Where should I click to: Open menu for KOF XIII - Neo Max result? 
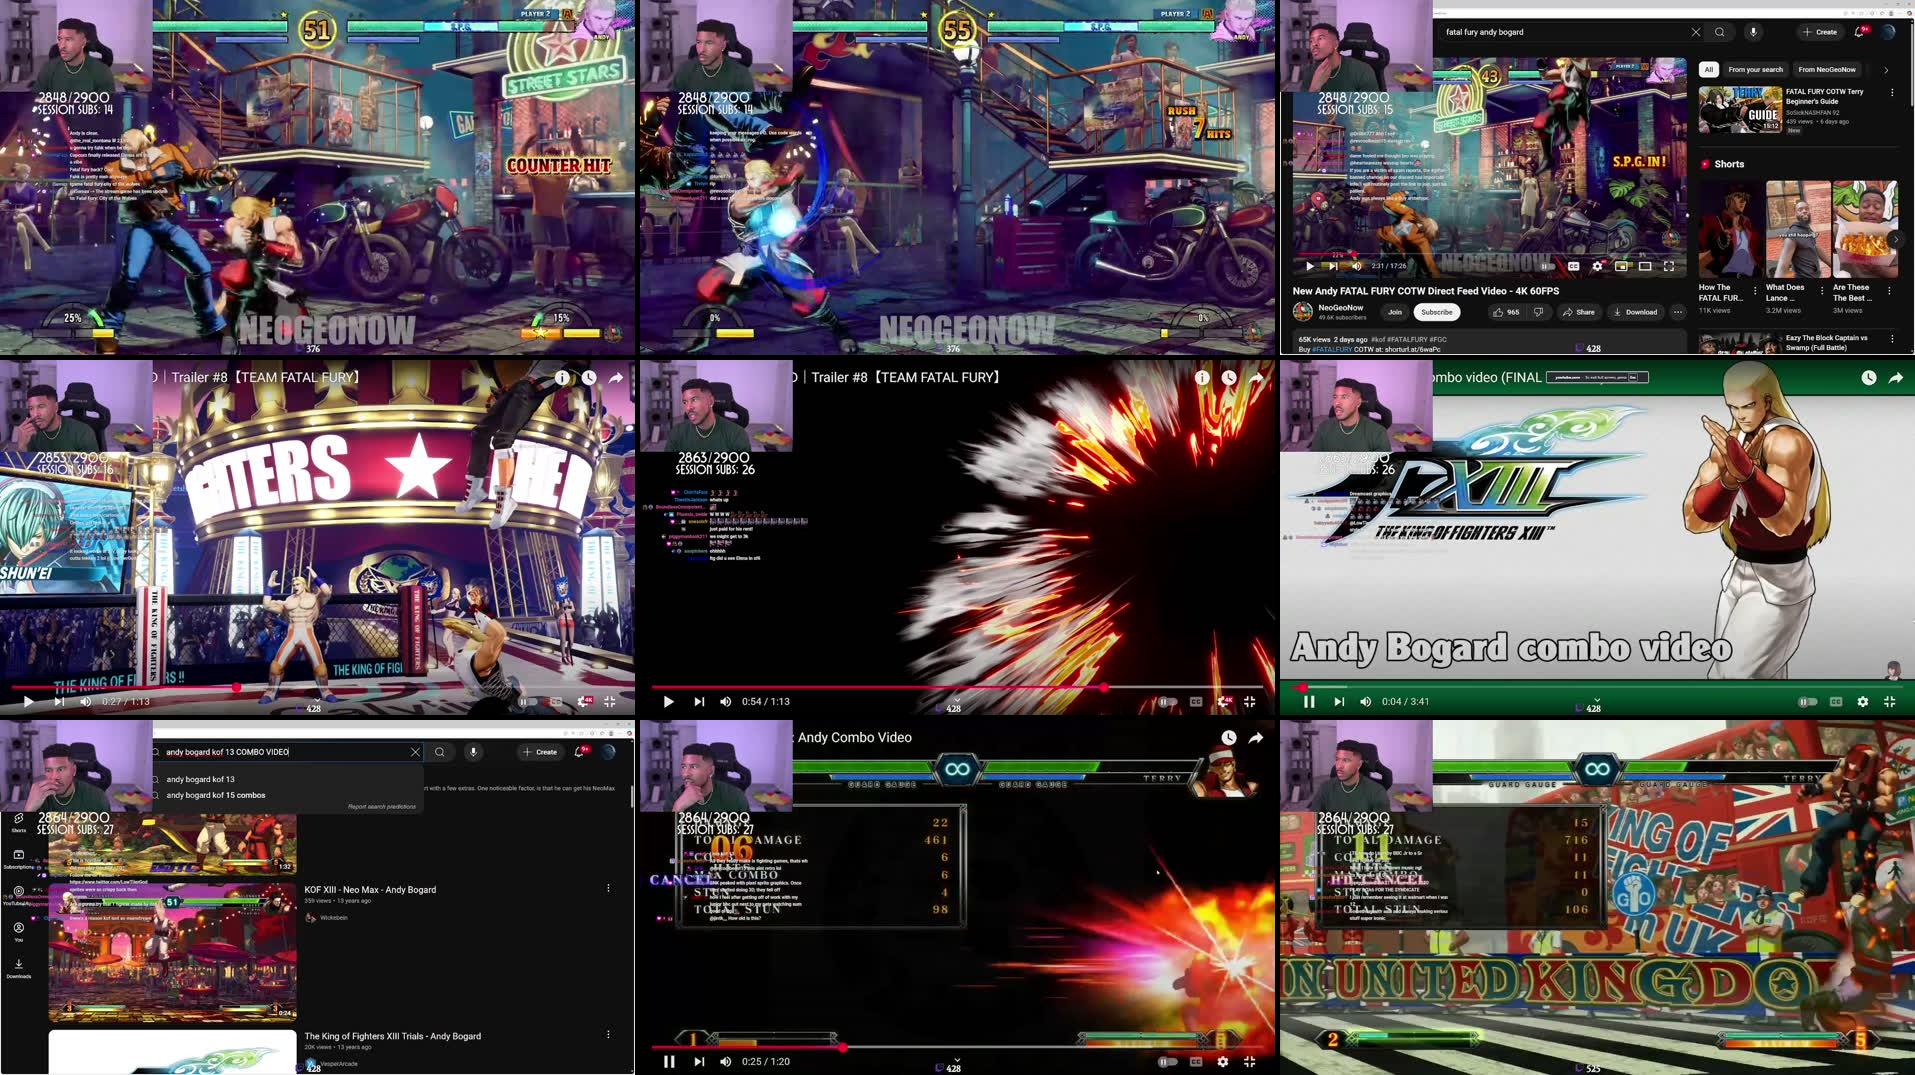[x=608, y=888]
